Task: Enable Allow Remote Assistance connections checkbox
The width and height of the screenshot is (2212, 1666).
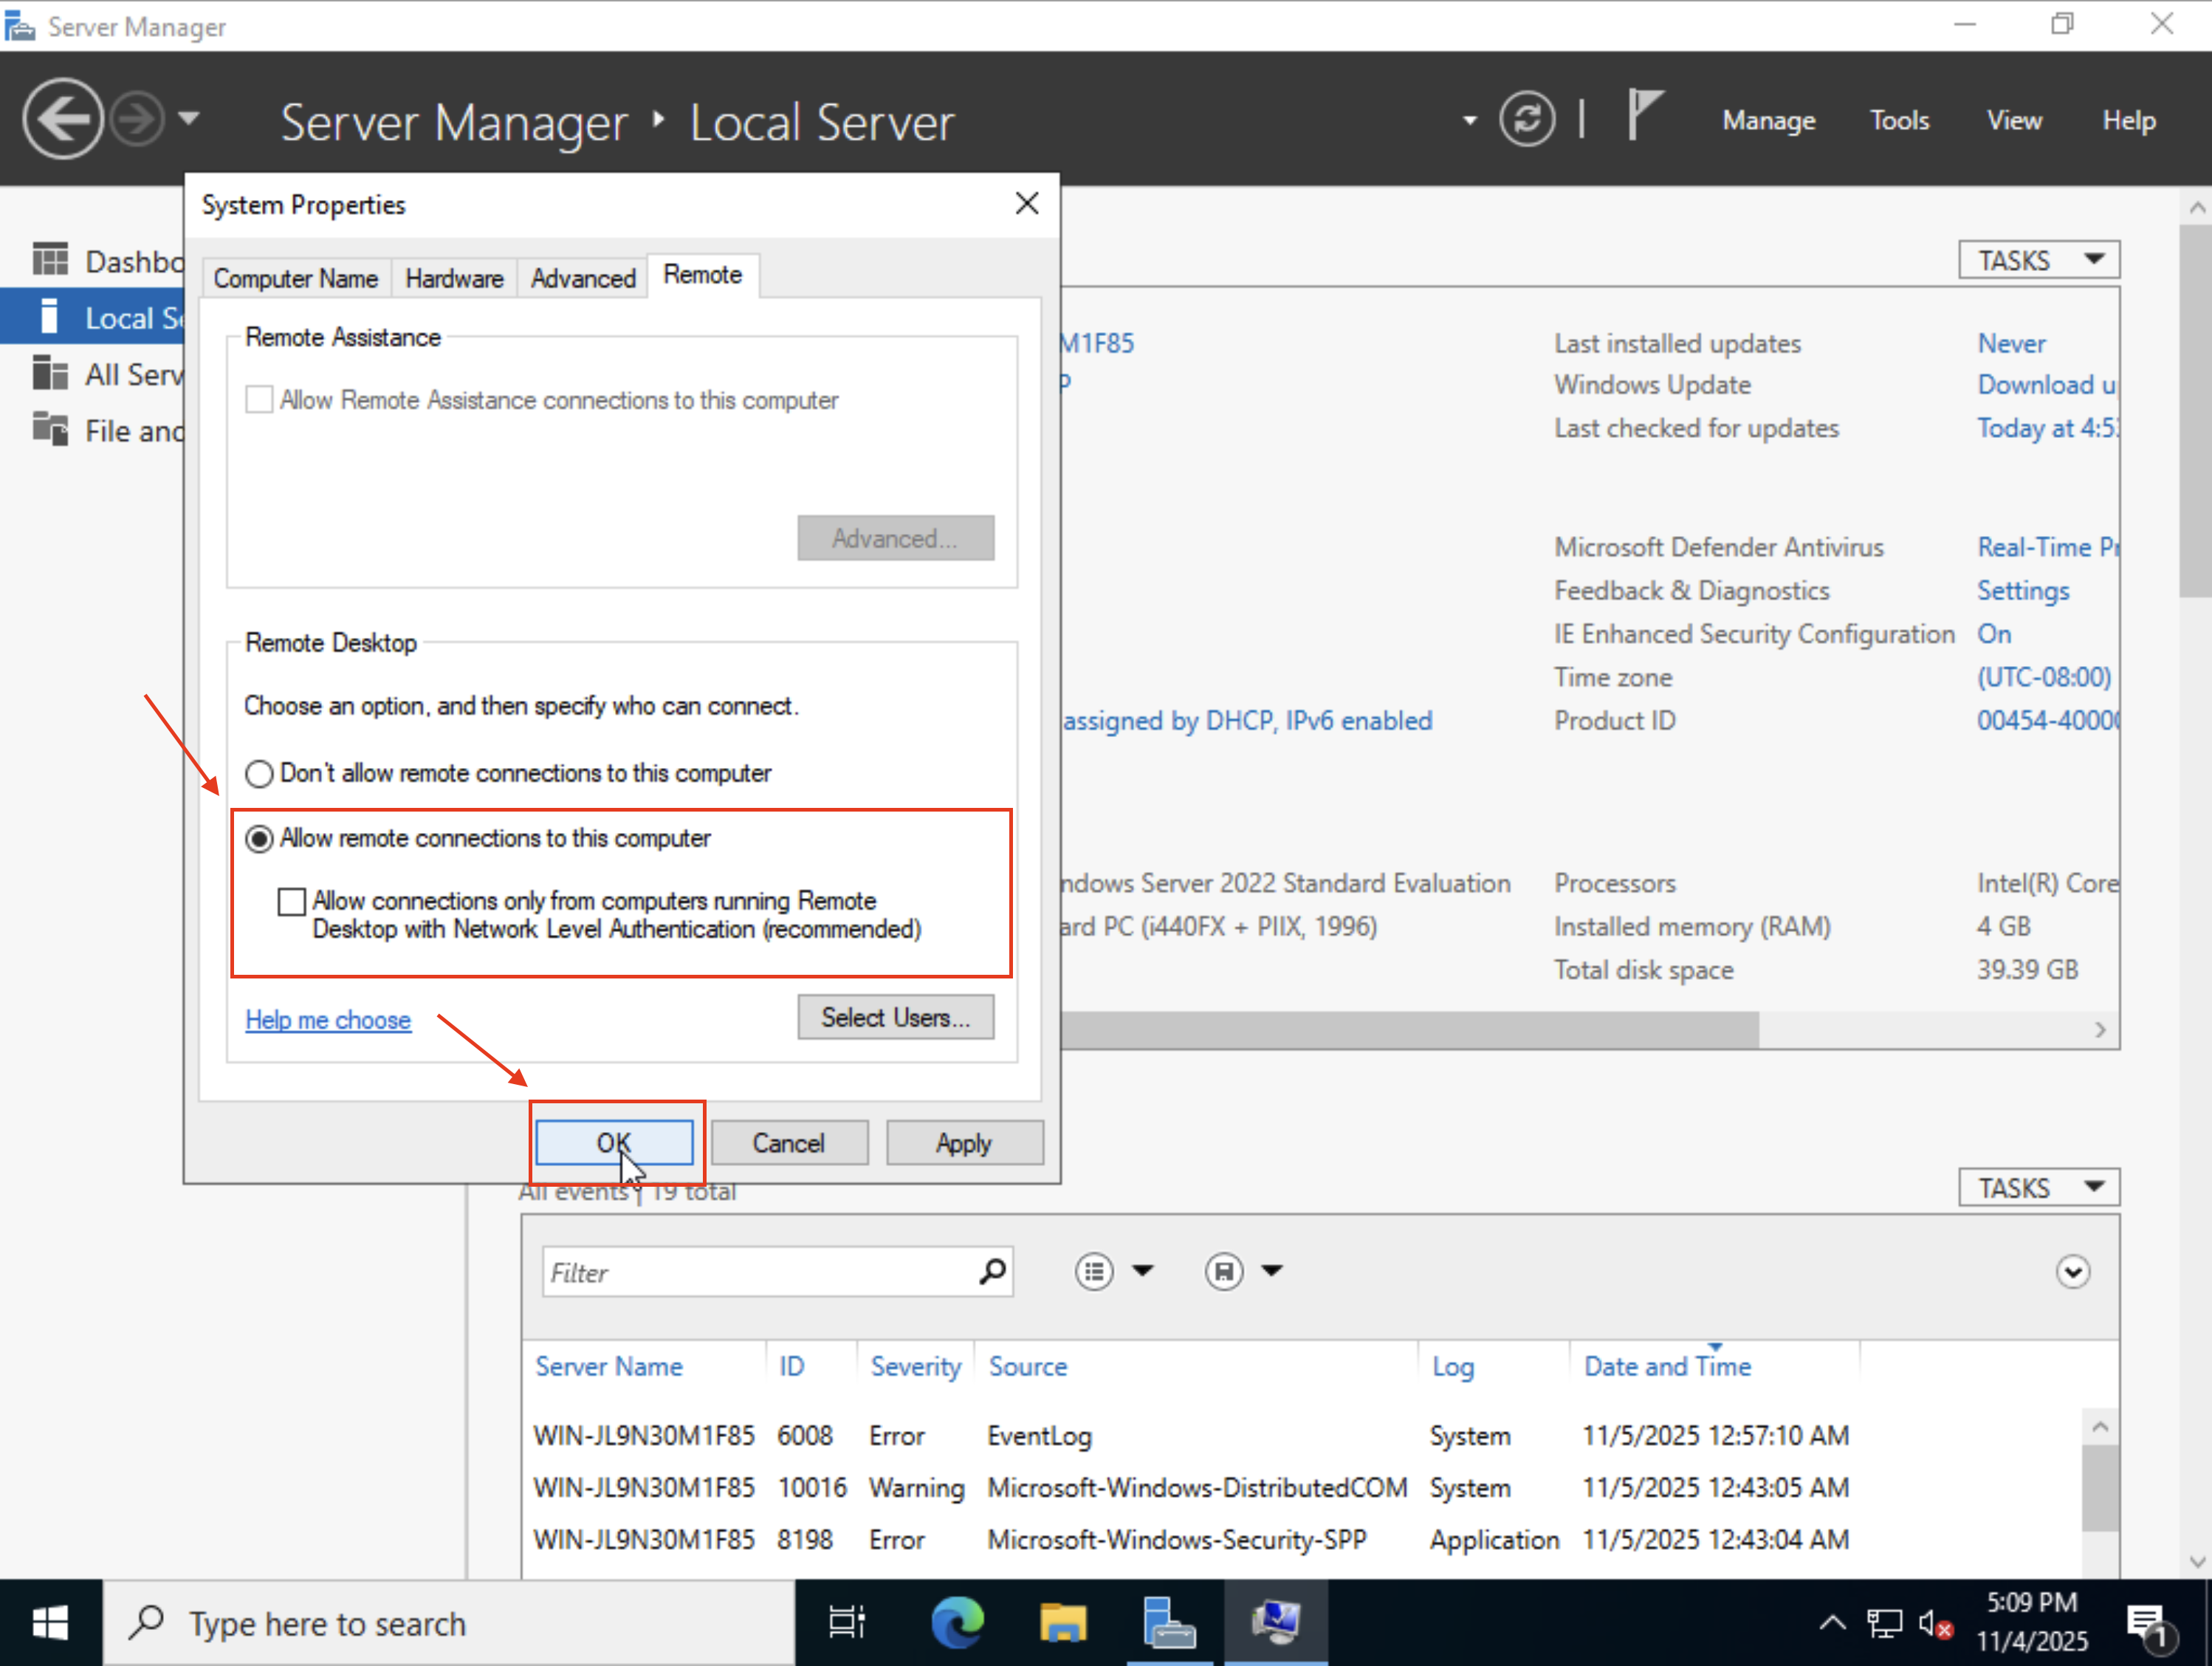Action: click(259, 399)
